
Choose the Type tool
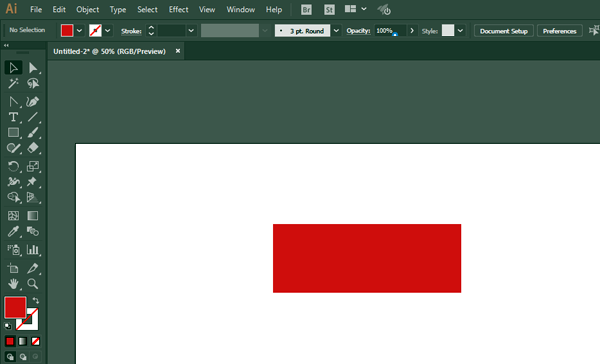tap(13, 117)
